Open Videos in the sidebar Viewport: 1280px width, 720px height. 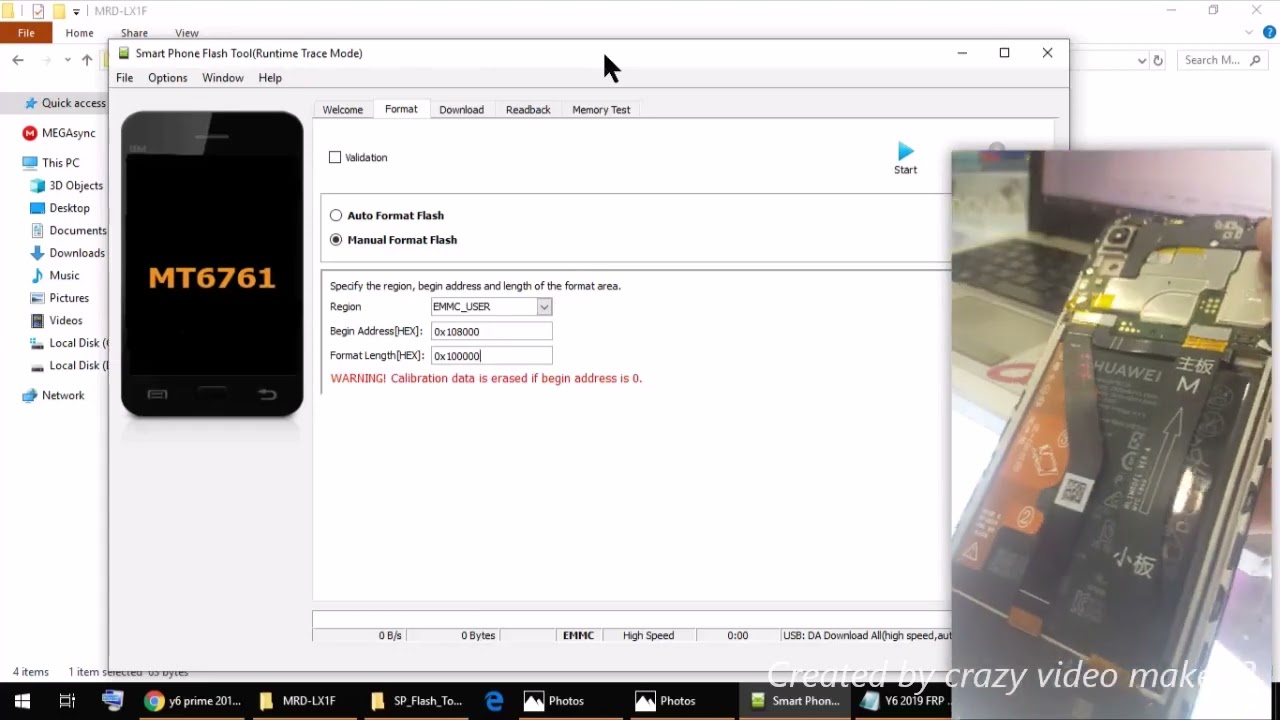57,321
